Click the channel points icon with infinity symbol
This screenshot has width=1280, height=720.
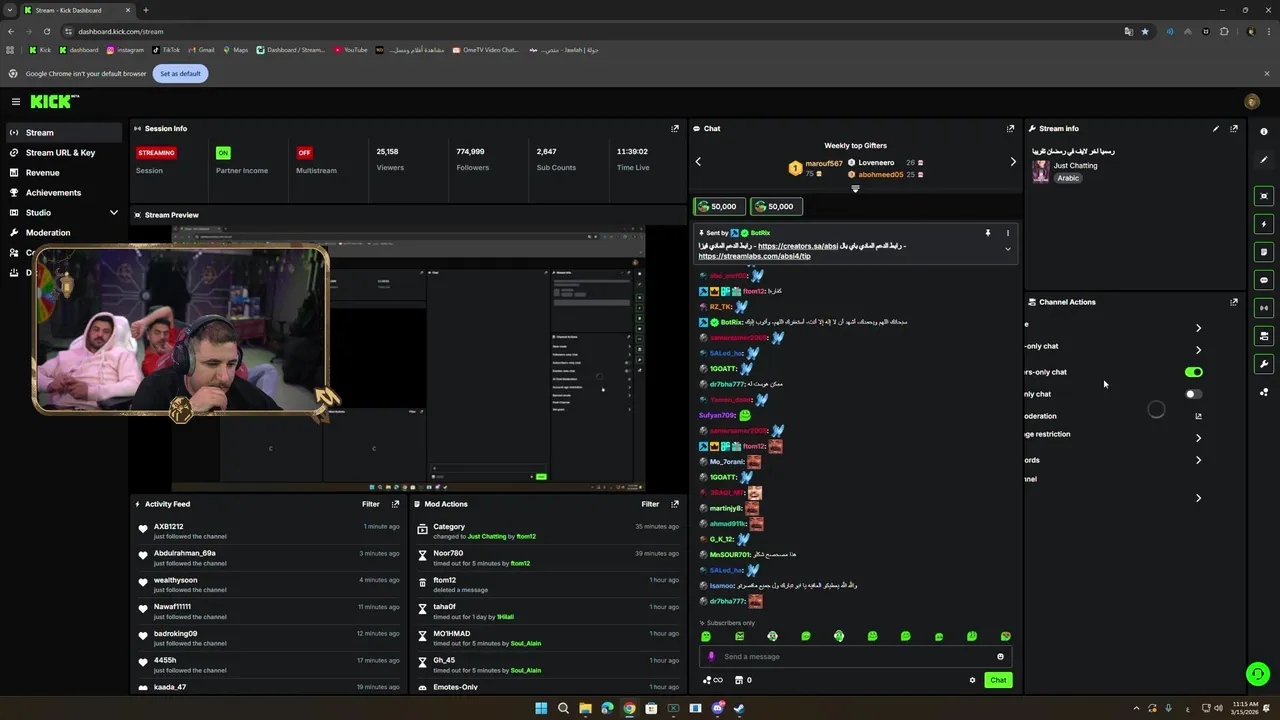point(712,680)
